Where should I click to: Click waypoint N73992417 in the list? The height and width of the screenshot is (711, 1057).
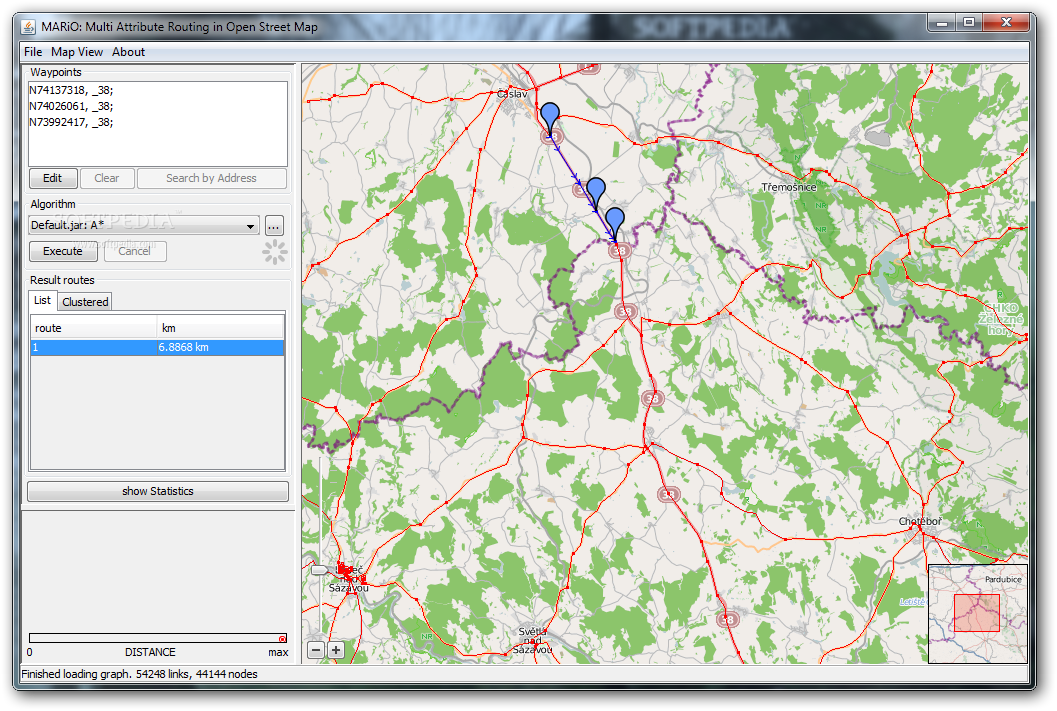coord(71,123)
